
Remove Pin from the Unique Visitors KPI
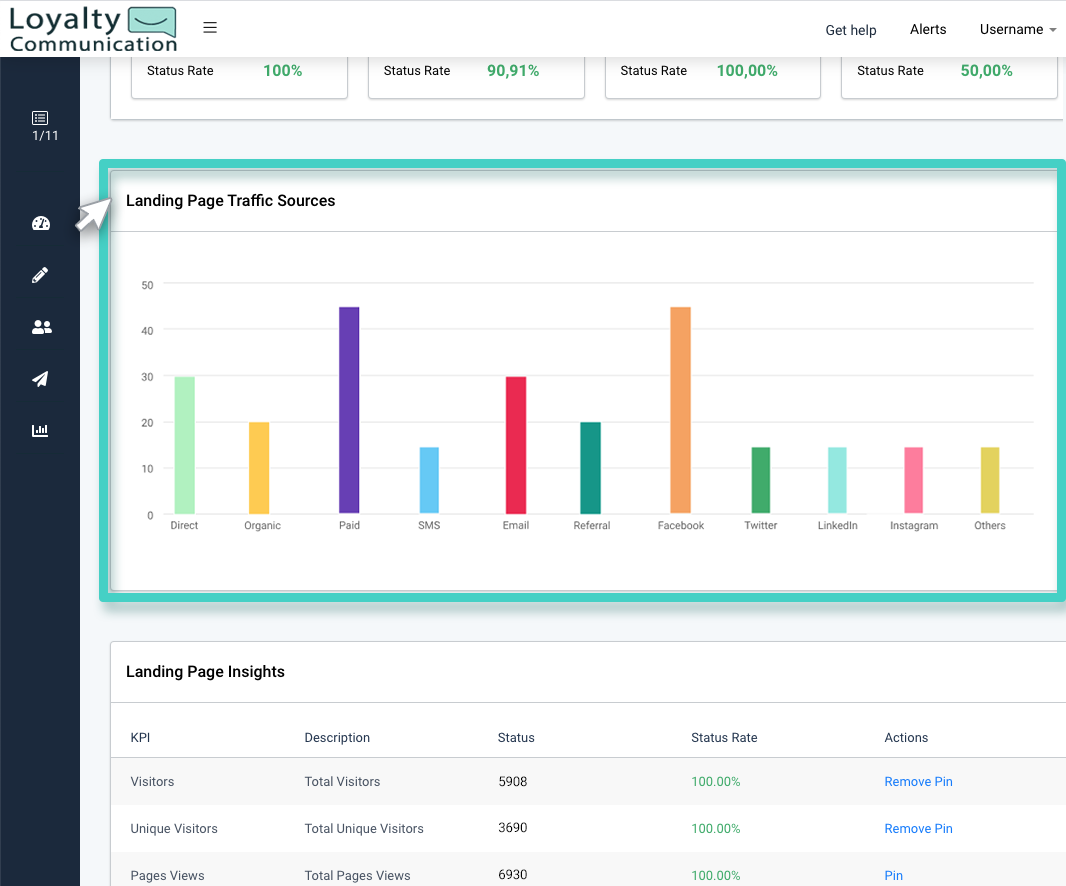click(x=918, y=828)
